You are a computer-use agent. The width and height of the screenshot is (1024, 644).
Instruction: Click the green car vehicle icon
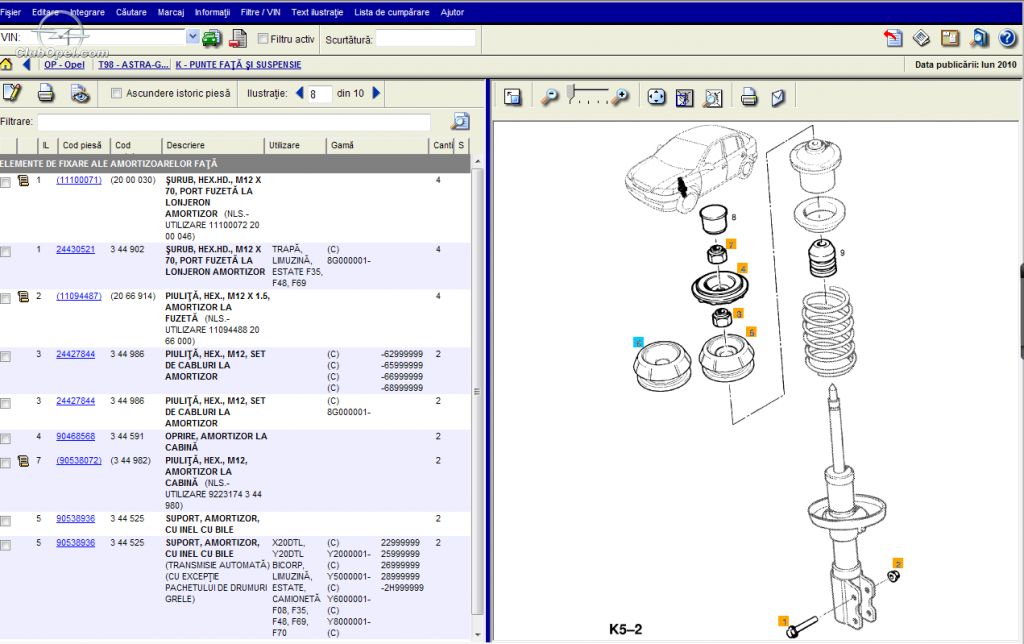(x=212, y=39)
